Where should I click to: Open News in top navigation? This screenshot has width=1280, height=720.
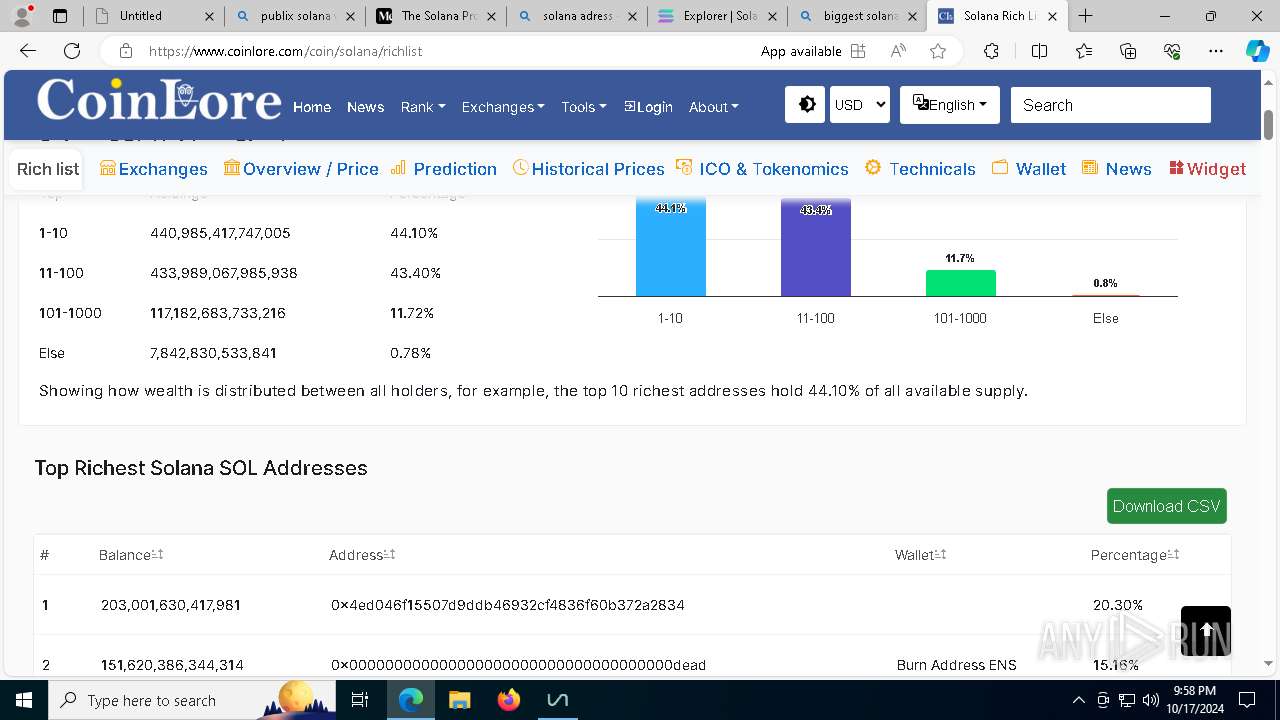click(365, 107)
